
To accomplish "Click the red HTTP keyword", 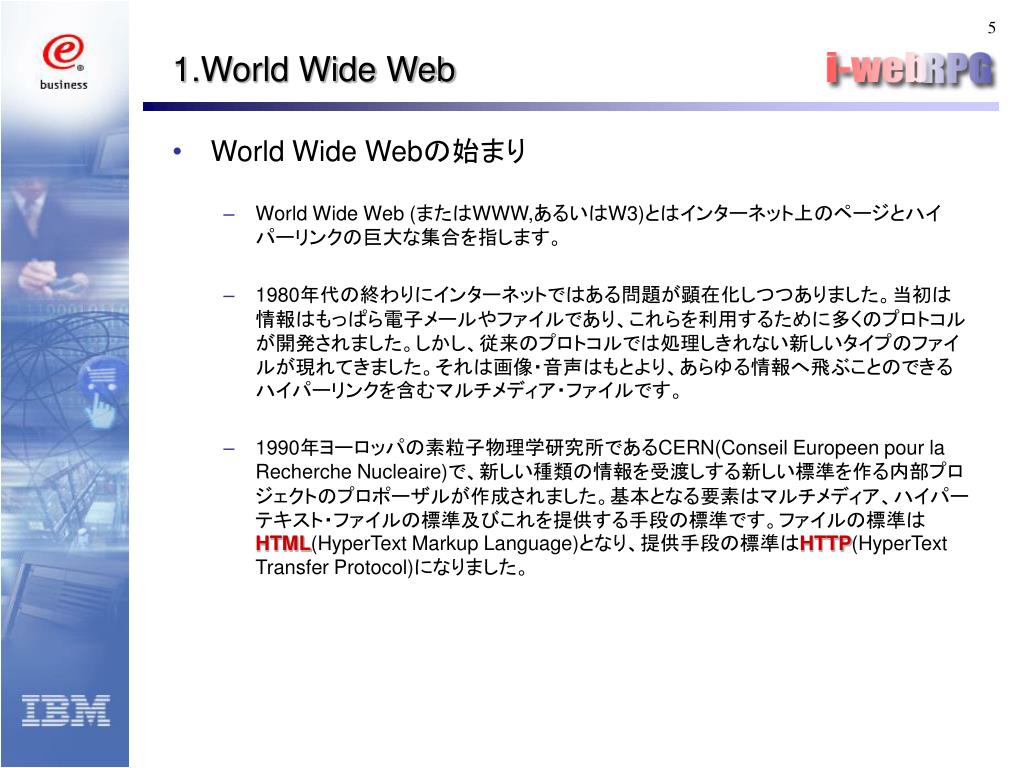I will tap(825, 543).
